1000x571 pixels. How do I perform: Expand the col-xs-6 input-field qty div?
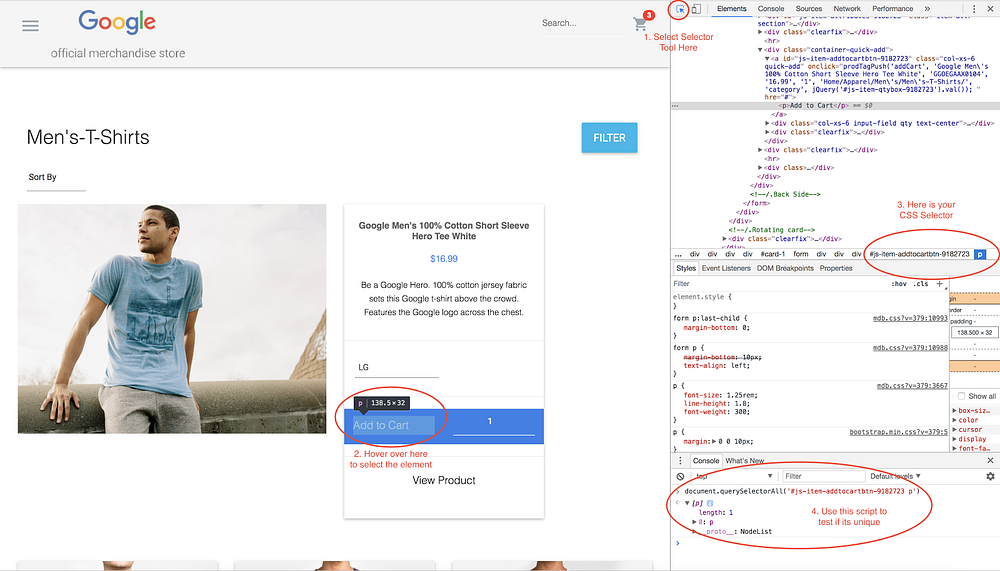(768, 123)
